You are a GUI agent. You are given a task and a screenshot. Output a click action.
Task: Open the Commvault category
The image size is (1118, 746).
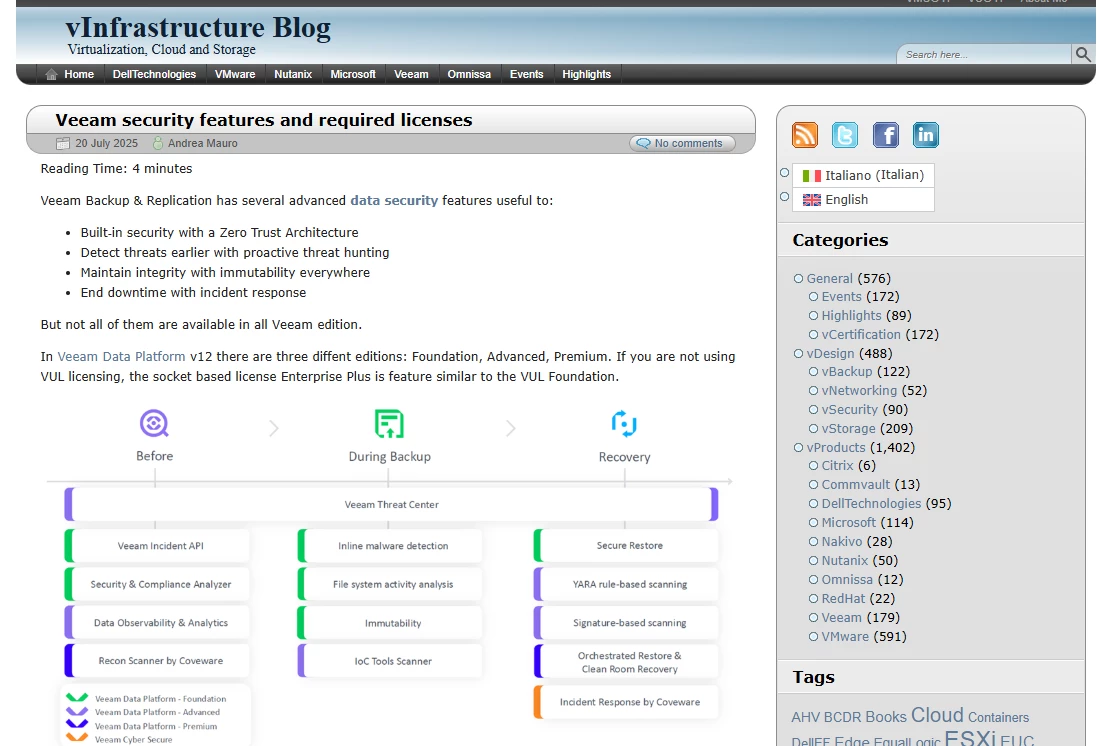pyautogui.click(x=856, y=485)
